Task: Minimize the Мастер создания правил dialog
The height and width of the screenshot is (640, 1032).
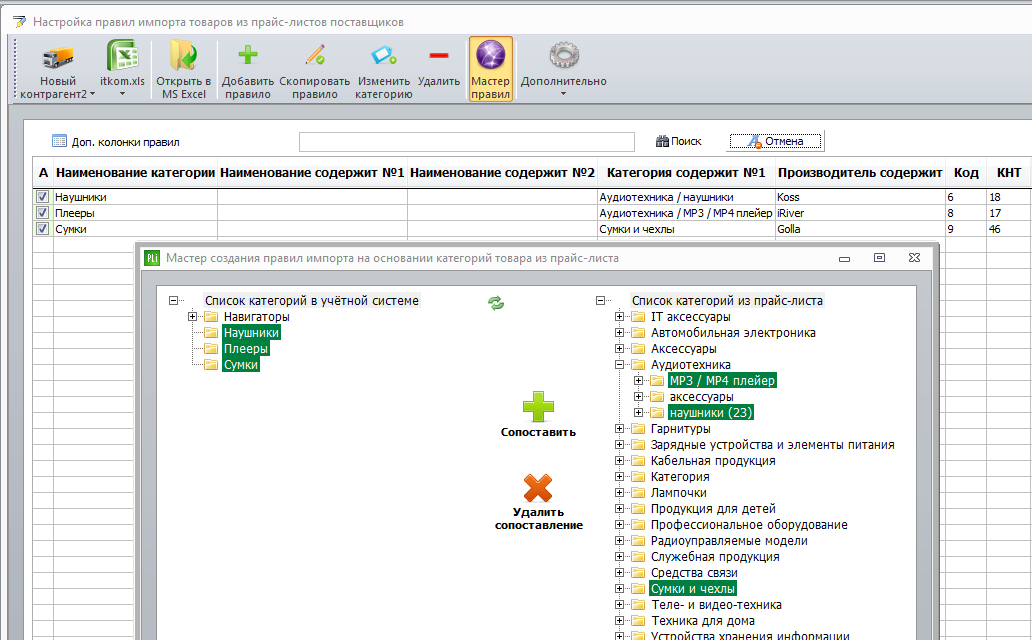Action: point(844,259)
